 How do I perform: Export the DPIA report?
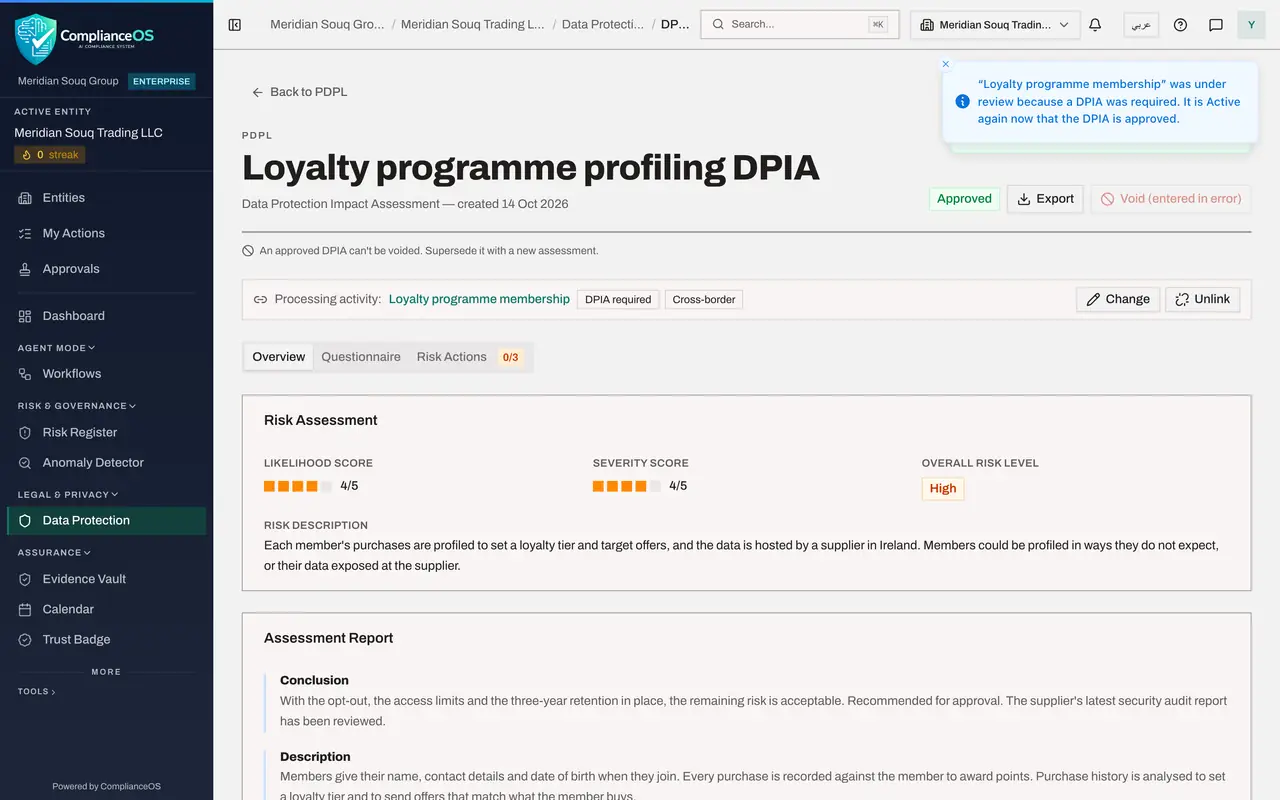[1045, 199]
